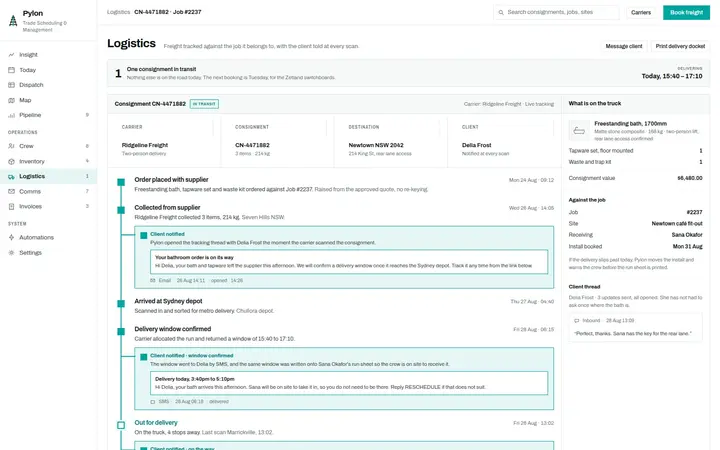Image resolution: width=720 pixels, height=450 pixels.
Task: Click the Invoices document icon
Action: 11,207
